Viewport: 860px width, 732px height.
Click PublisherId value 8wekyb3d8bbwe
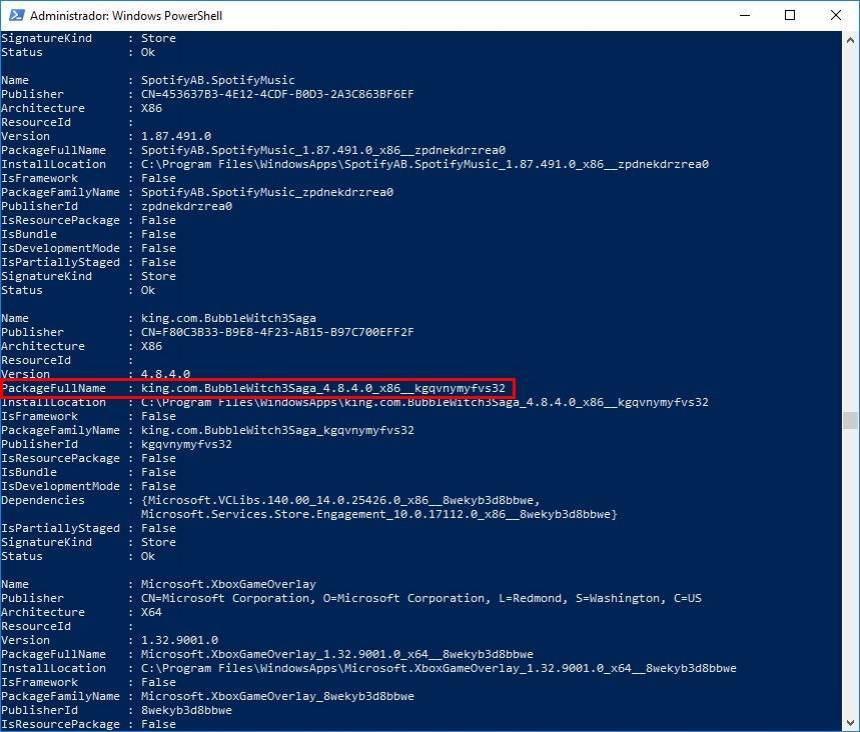(186, 711)
